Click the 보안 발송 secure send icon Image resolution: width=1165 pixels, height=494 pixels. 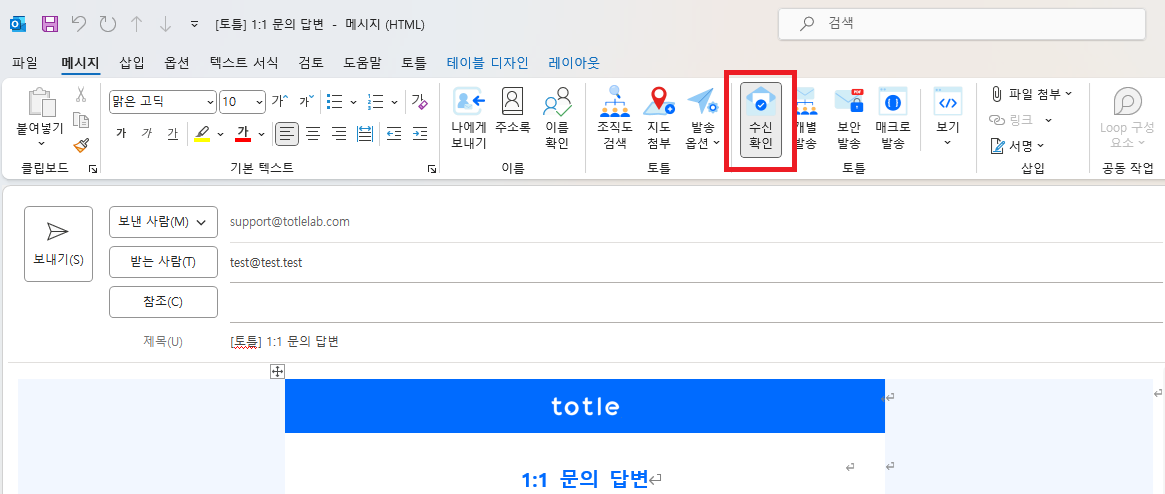pos(849,102)
